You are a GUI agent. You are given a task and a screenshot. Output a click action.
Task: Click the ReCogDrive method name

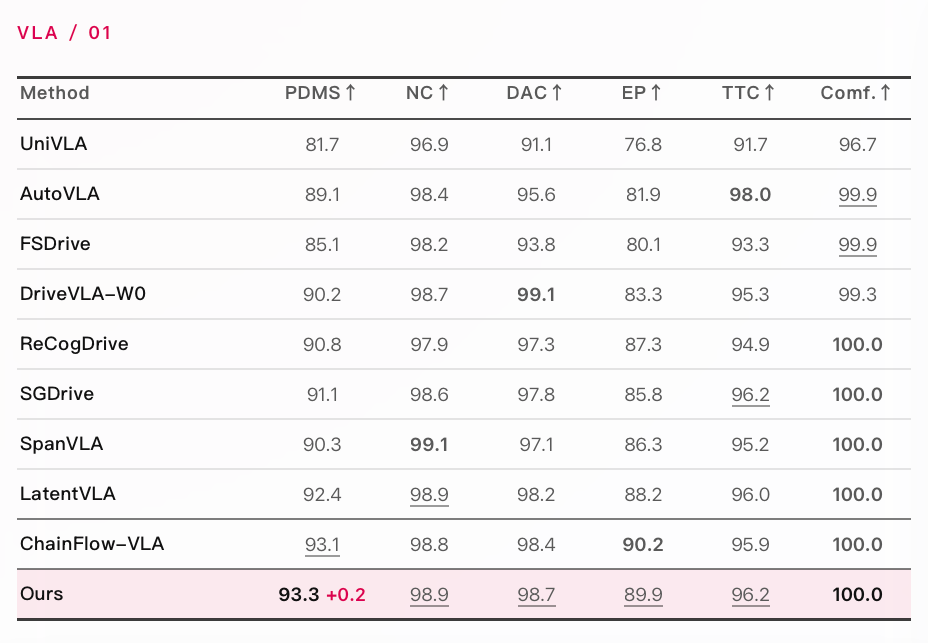(74, 344)
